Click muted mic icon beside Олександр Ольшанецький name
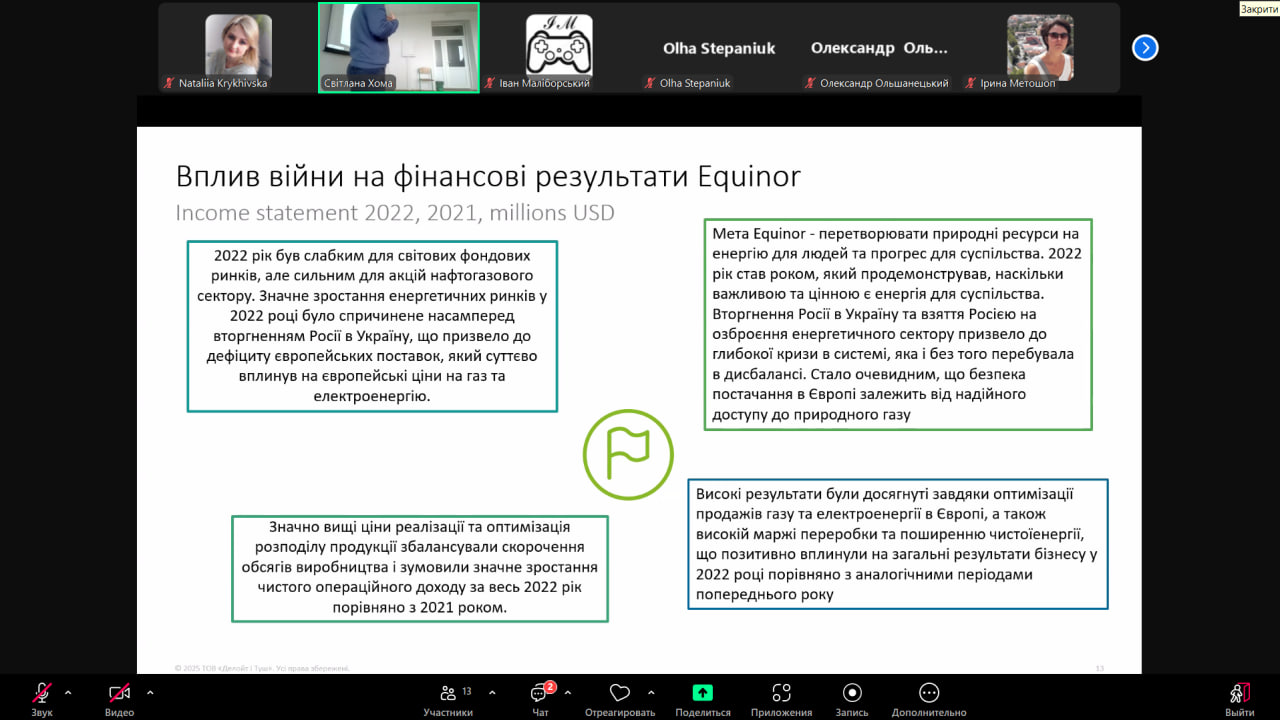This screenshot has height=720, width=1280. (811, 83)
